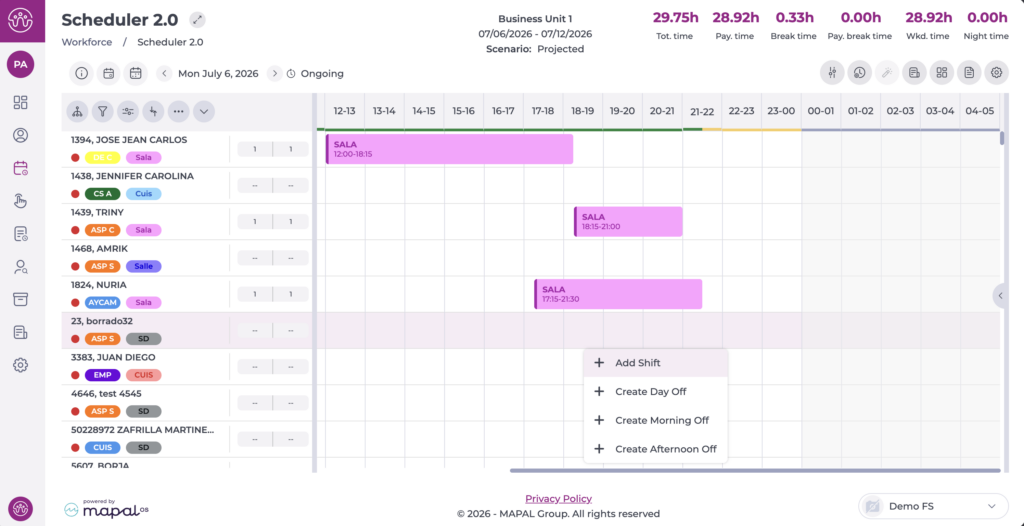1024x526 pixels.
Task: Expand the collapsed right side panel arrow
Action: coord(999,296)
